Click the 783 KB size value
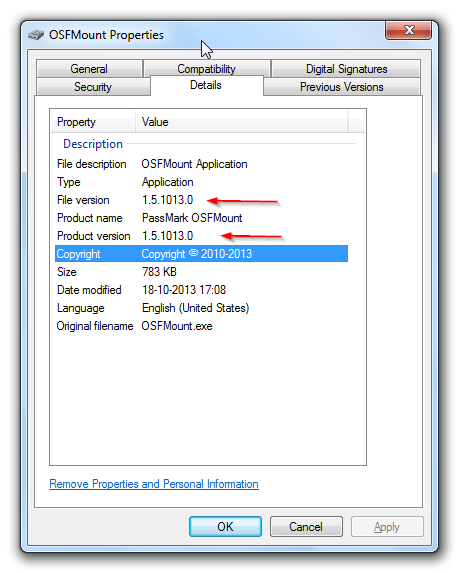The image size is (459, 573). [159, 272]
